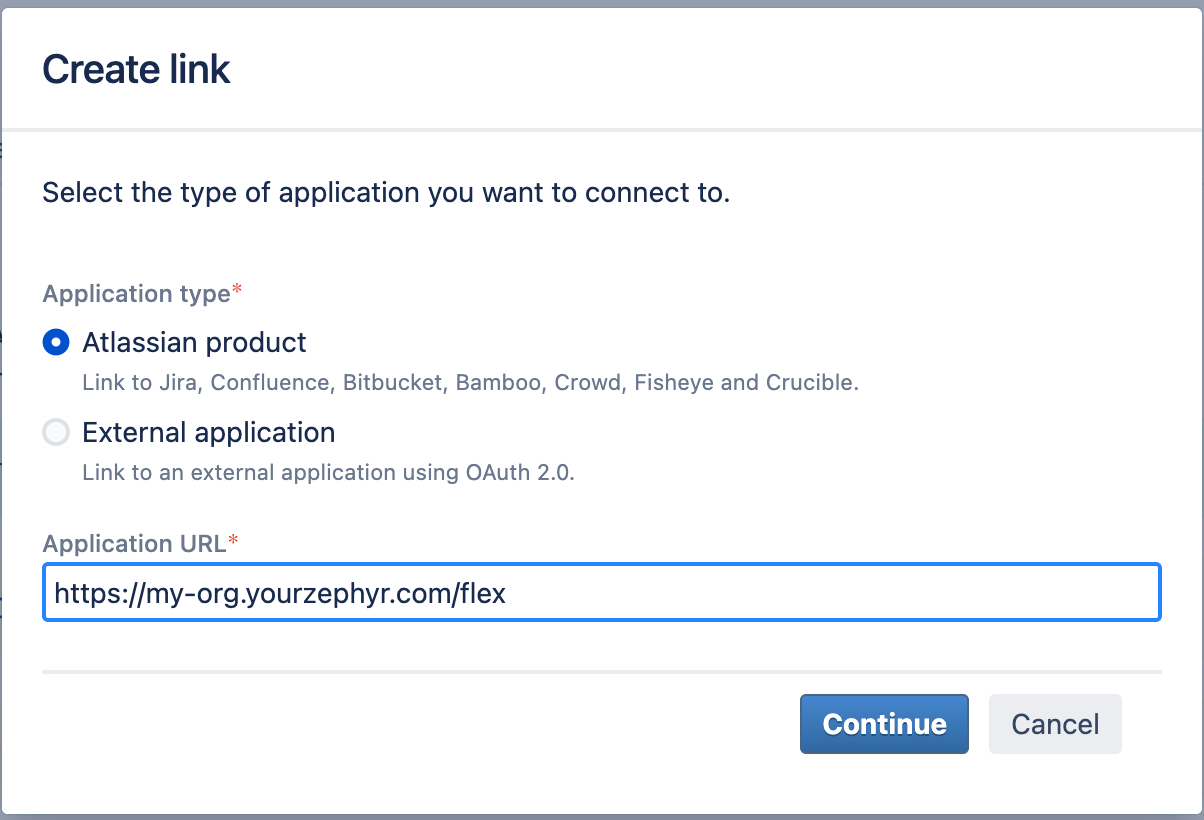This screenshot has width=1204, height=820.
Task: Click the 'Atlassian product' option label
Action: (x=194, y=343)
